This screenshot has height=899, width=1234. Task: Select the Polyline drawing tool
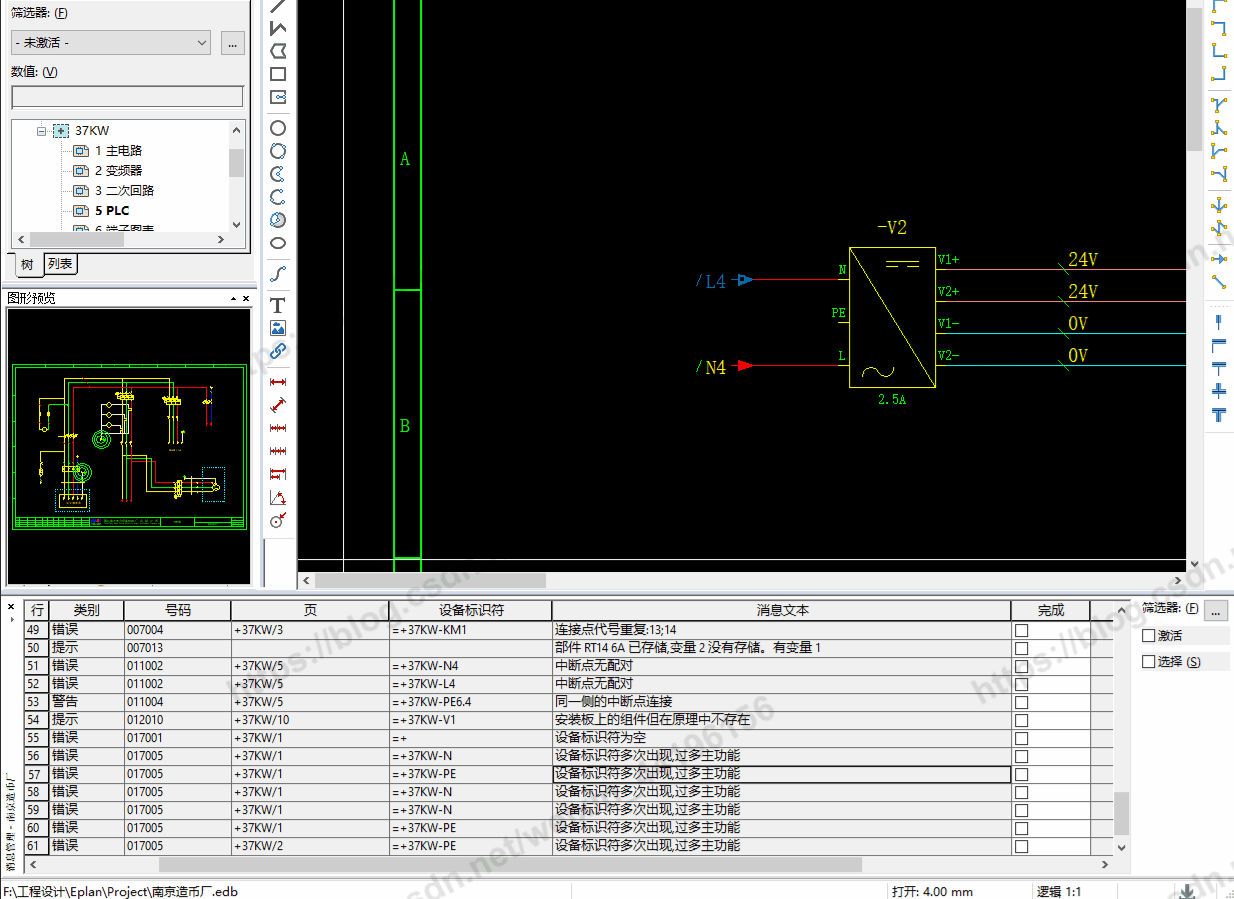(278, 28)
